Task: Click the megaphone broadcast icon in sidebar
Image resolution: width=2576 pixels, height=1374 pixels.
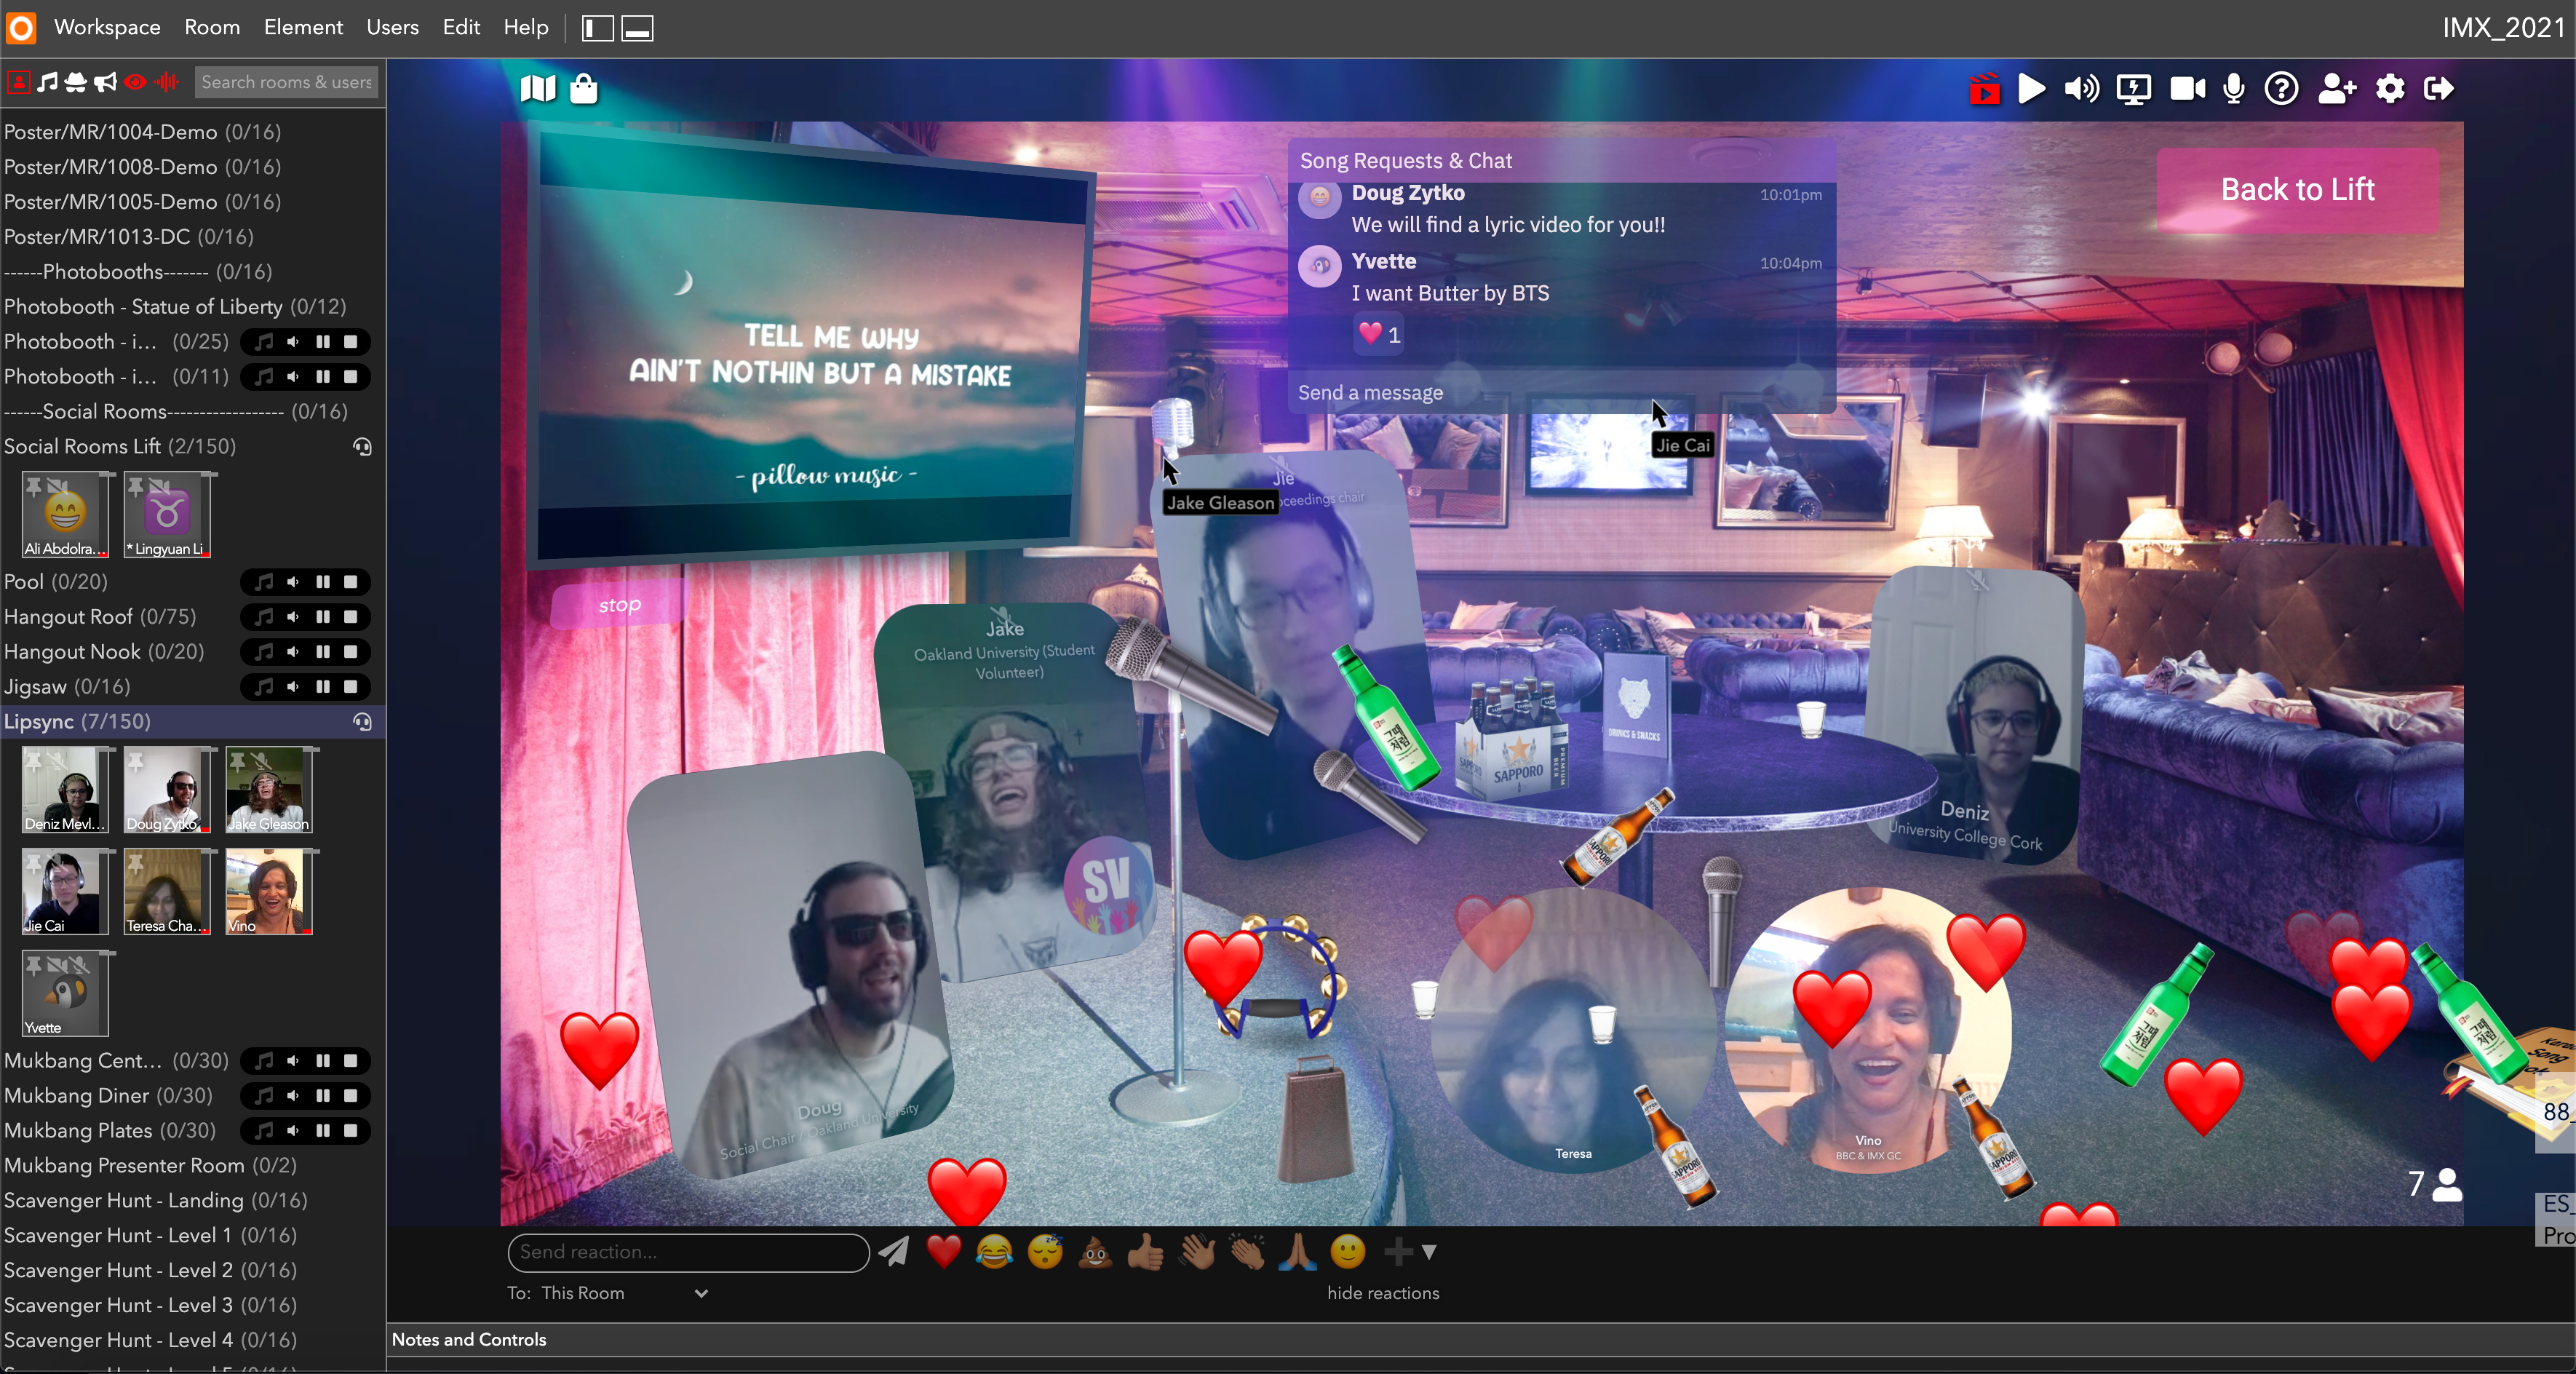Action: point(105,82)
